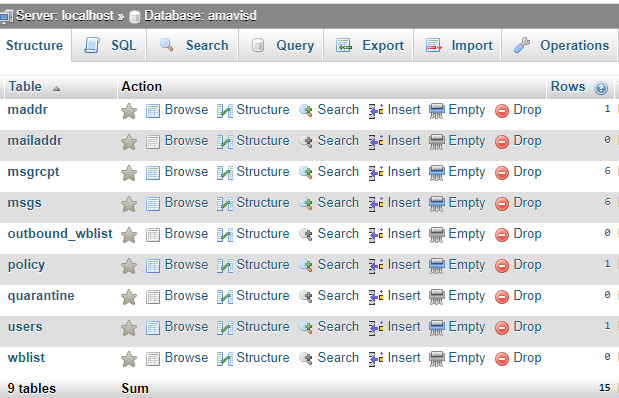Open the SQL tab
Image resolution: width=619 pixels, height=398 pixels.
(109, 45)
